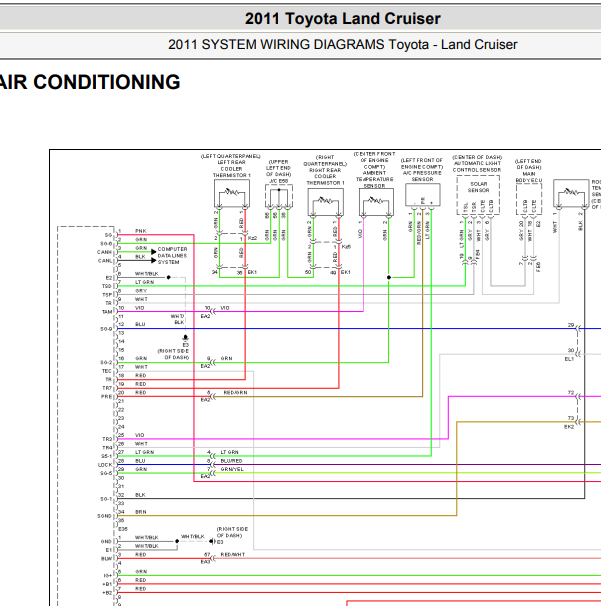Click the 'A/C PRESSURE SENSOR' label
The image size is (601, 606).
click(x=422, y=176)
